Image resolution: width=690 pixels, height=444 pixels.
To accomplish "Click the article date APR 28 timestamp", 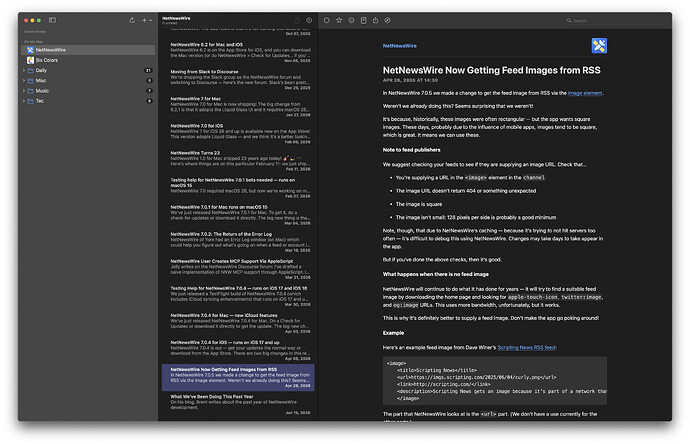I will pos(410,81).
